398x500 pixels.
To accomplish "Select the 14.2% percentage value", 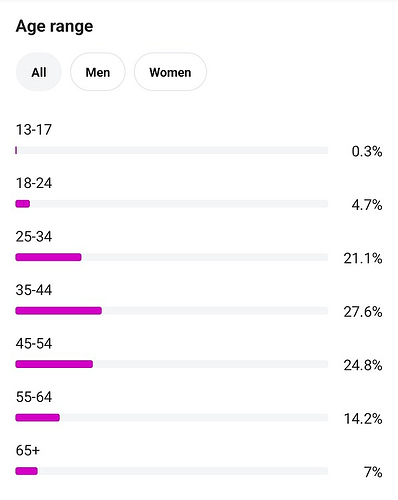I will 363,419.
